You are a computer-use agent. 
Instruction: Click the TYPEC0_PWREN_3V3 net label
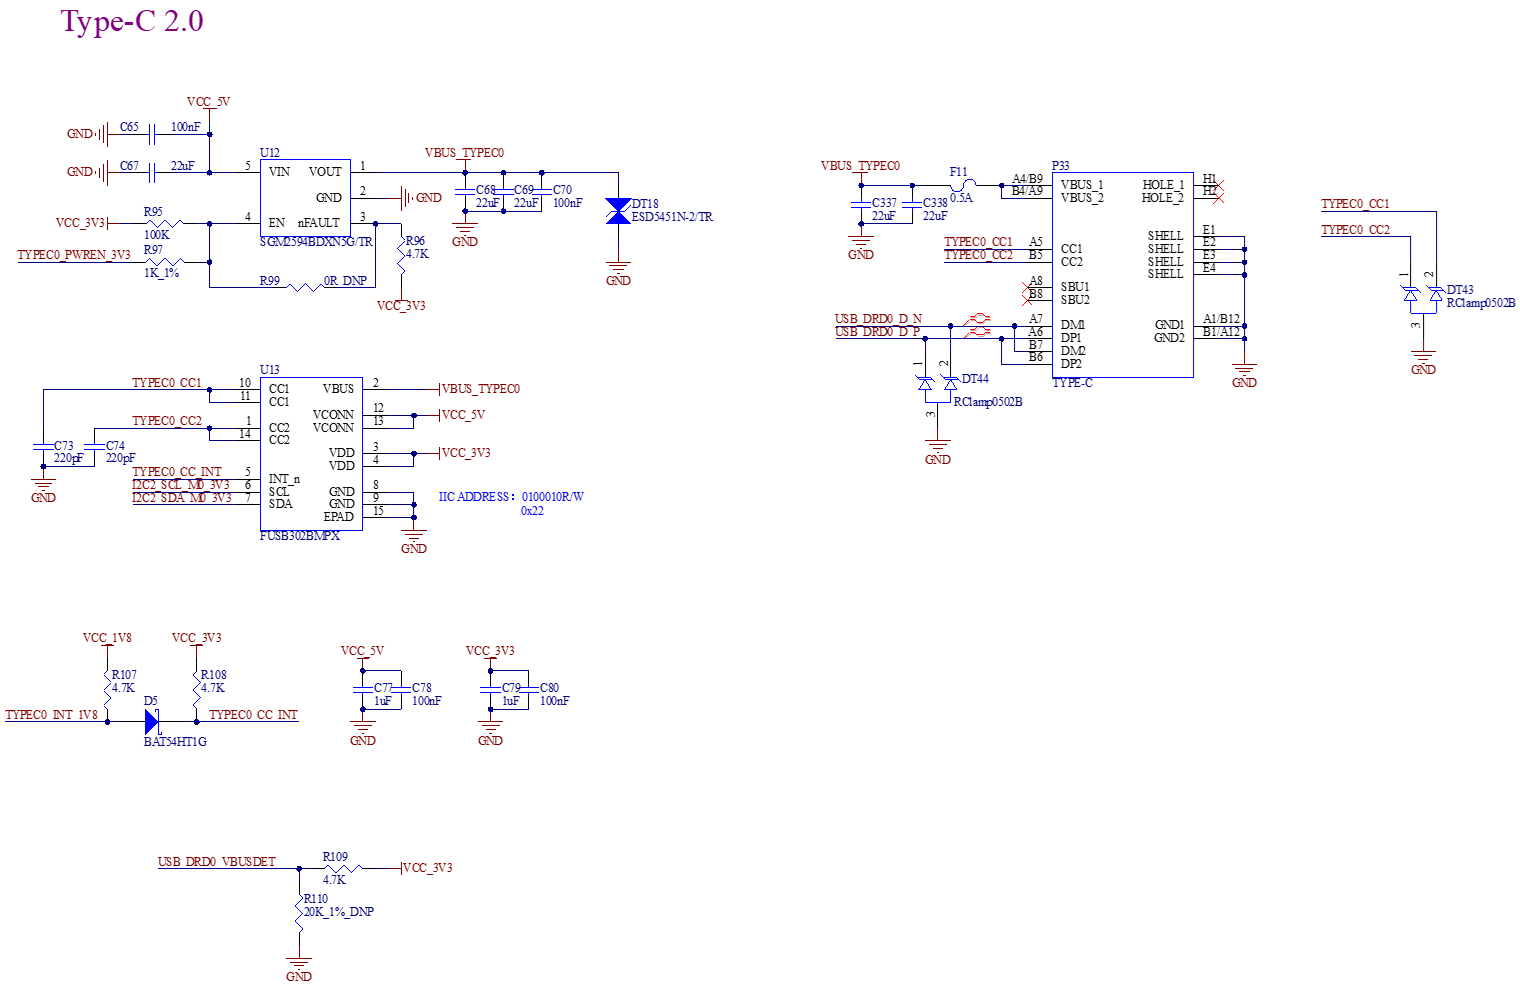coord(74,255)
